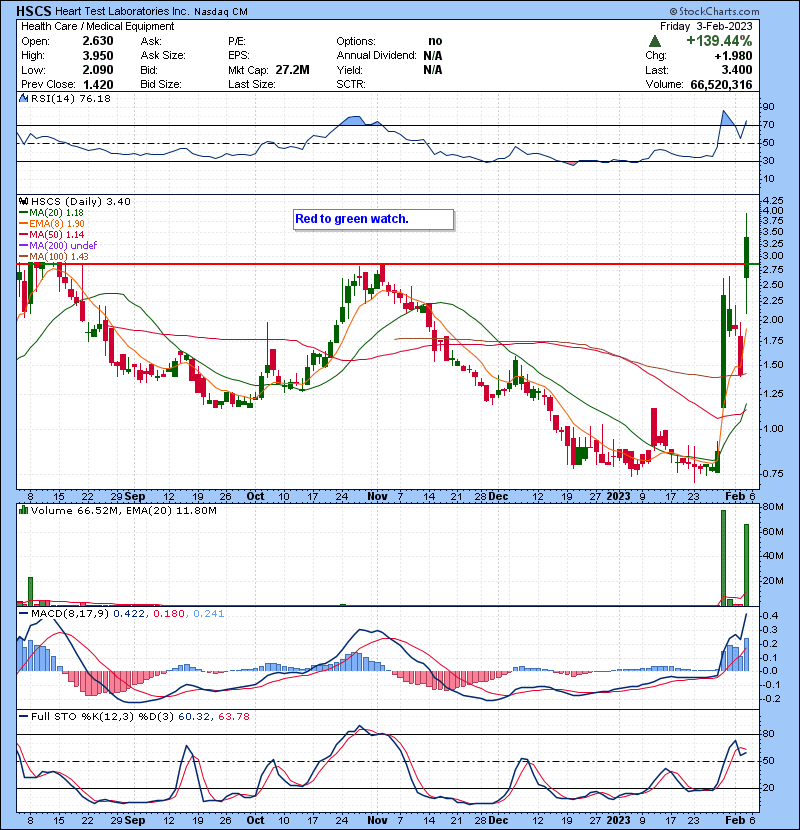
Task: Select the HSCS ticker symbol in header
Action: tap(34, 11)
